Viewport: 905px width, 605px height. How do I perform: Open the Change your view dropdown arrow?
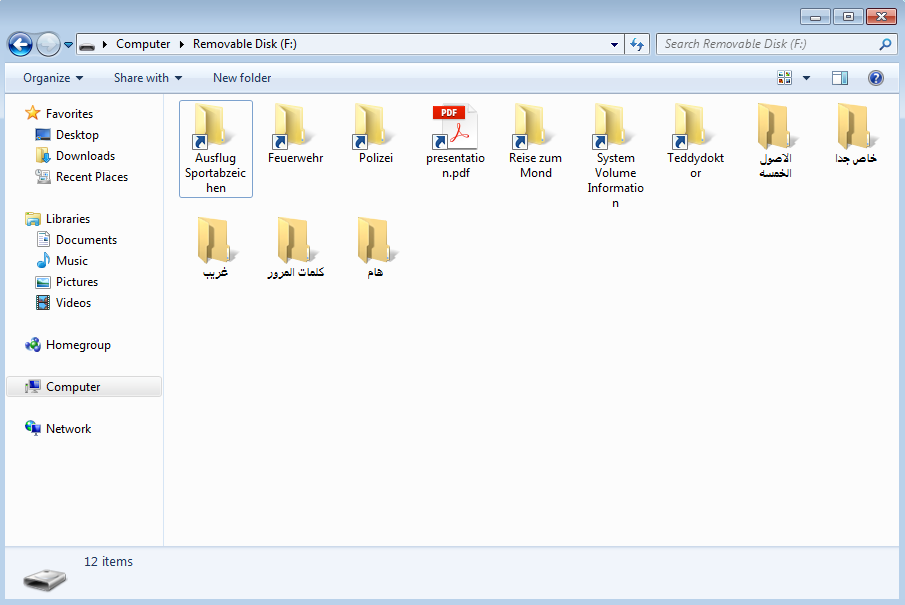806,78
